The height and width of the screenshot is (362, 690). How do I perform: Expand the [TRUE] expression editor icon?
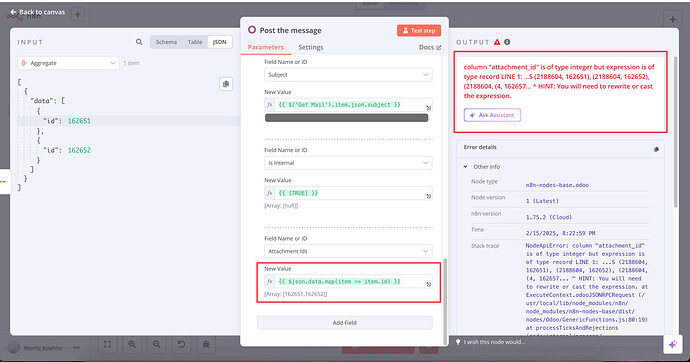pyautogui.click(x=428, y=196)
